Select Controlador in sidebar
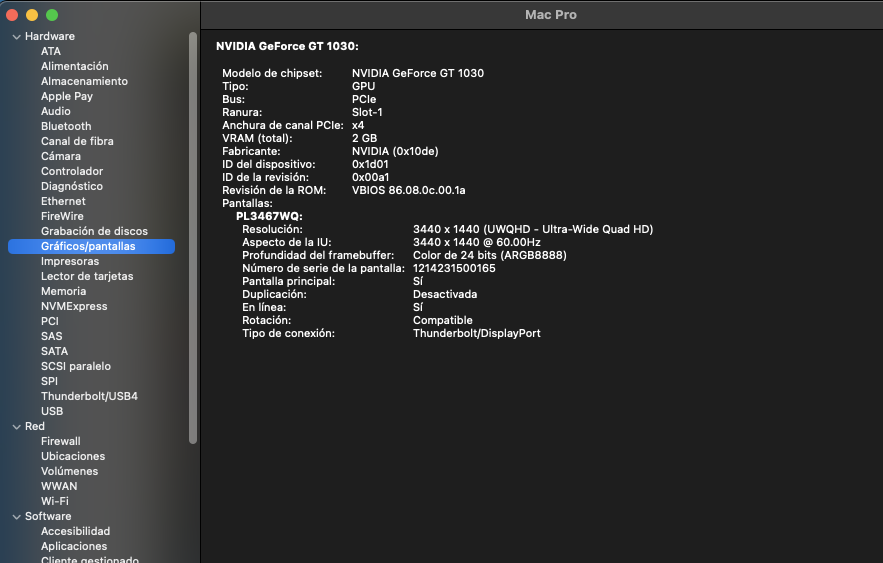This screenshot has width=883, height=563. (x=72, y=171)
